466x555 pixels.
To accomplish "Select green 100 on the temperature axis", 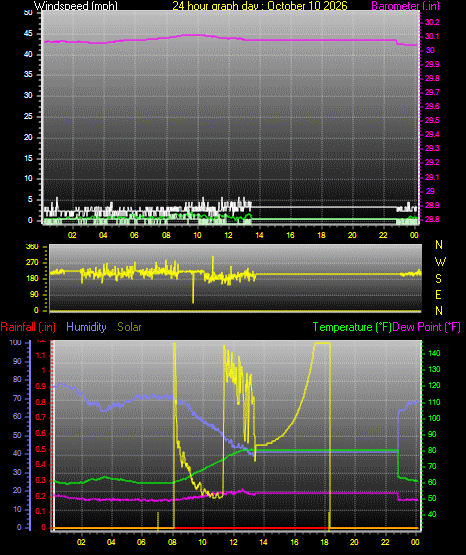I will [434, 418].
